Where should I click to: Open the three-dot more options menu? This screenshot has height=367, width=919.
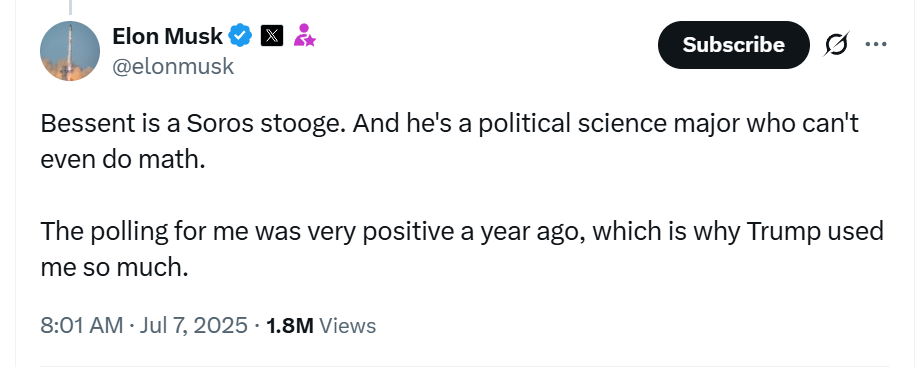point(876,44)
